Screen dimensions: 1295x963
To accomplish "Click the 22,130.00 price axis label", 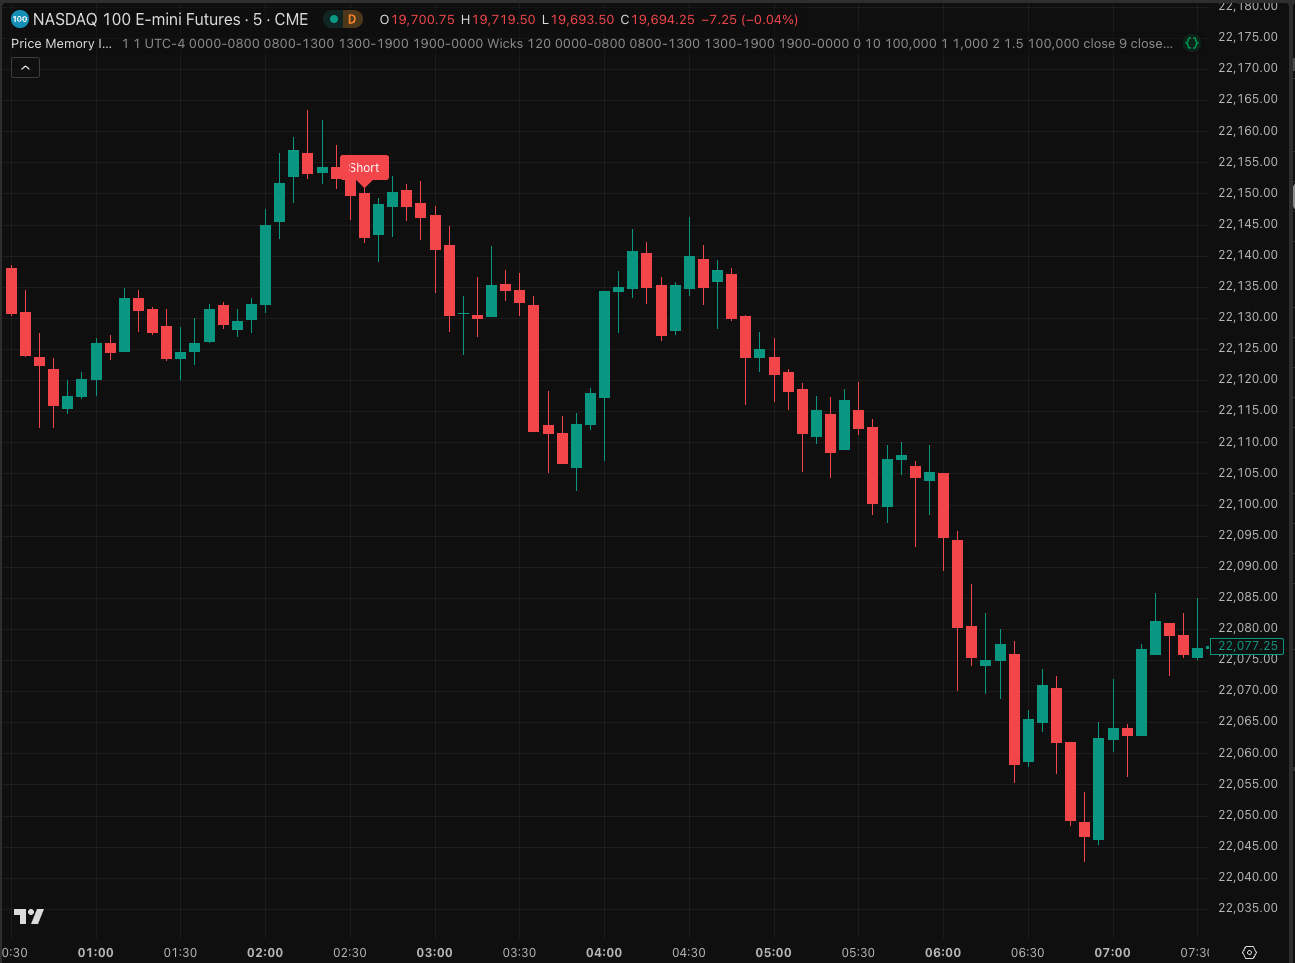I will 1247,316.
